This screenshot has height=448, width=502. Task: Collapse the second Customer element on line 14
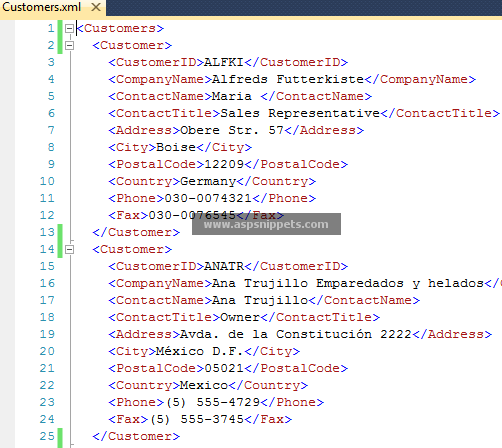69,249
